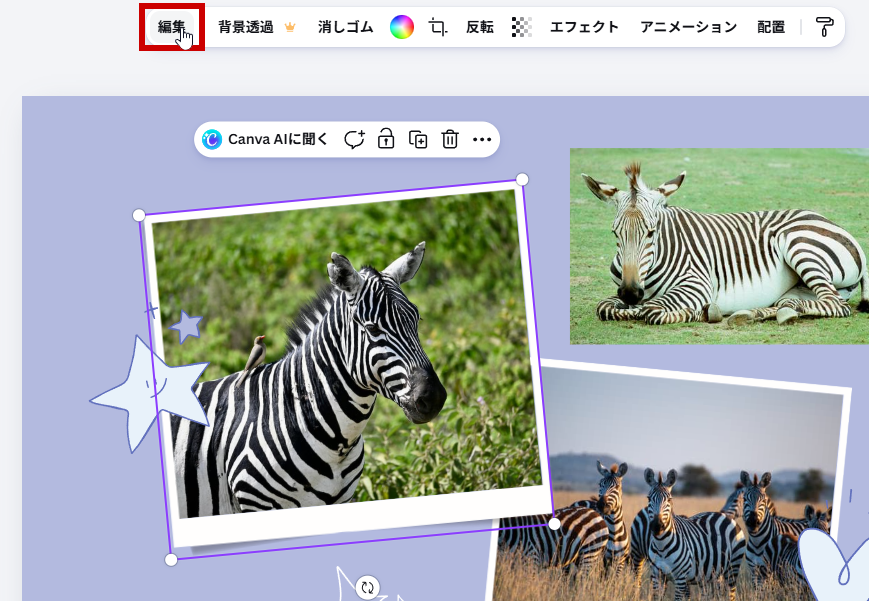869x601 pixels.
Task: Select the small blue star sticker
Action: (186, 327)
